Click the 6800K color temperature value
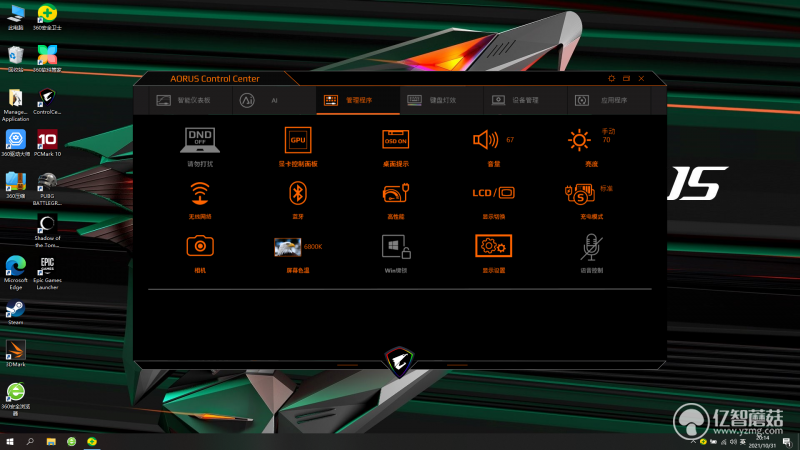 [x=313, y=246]
